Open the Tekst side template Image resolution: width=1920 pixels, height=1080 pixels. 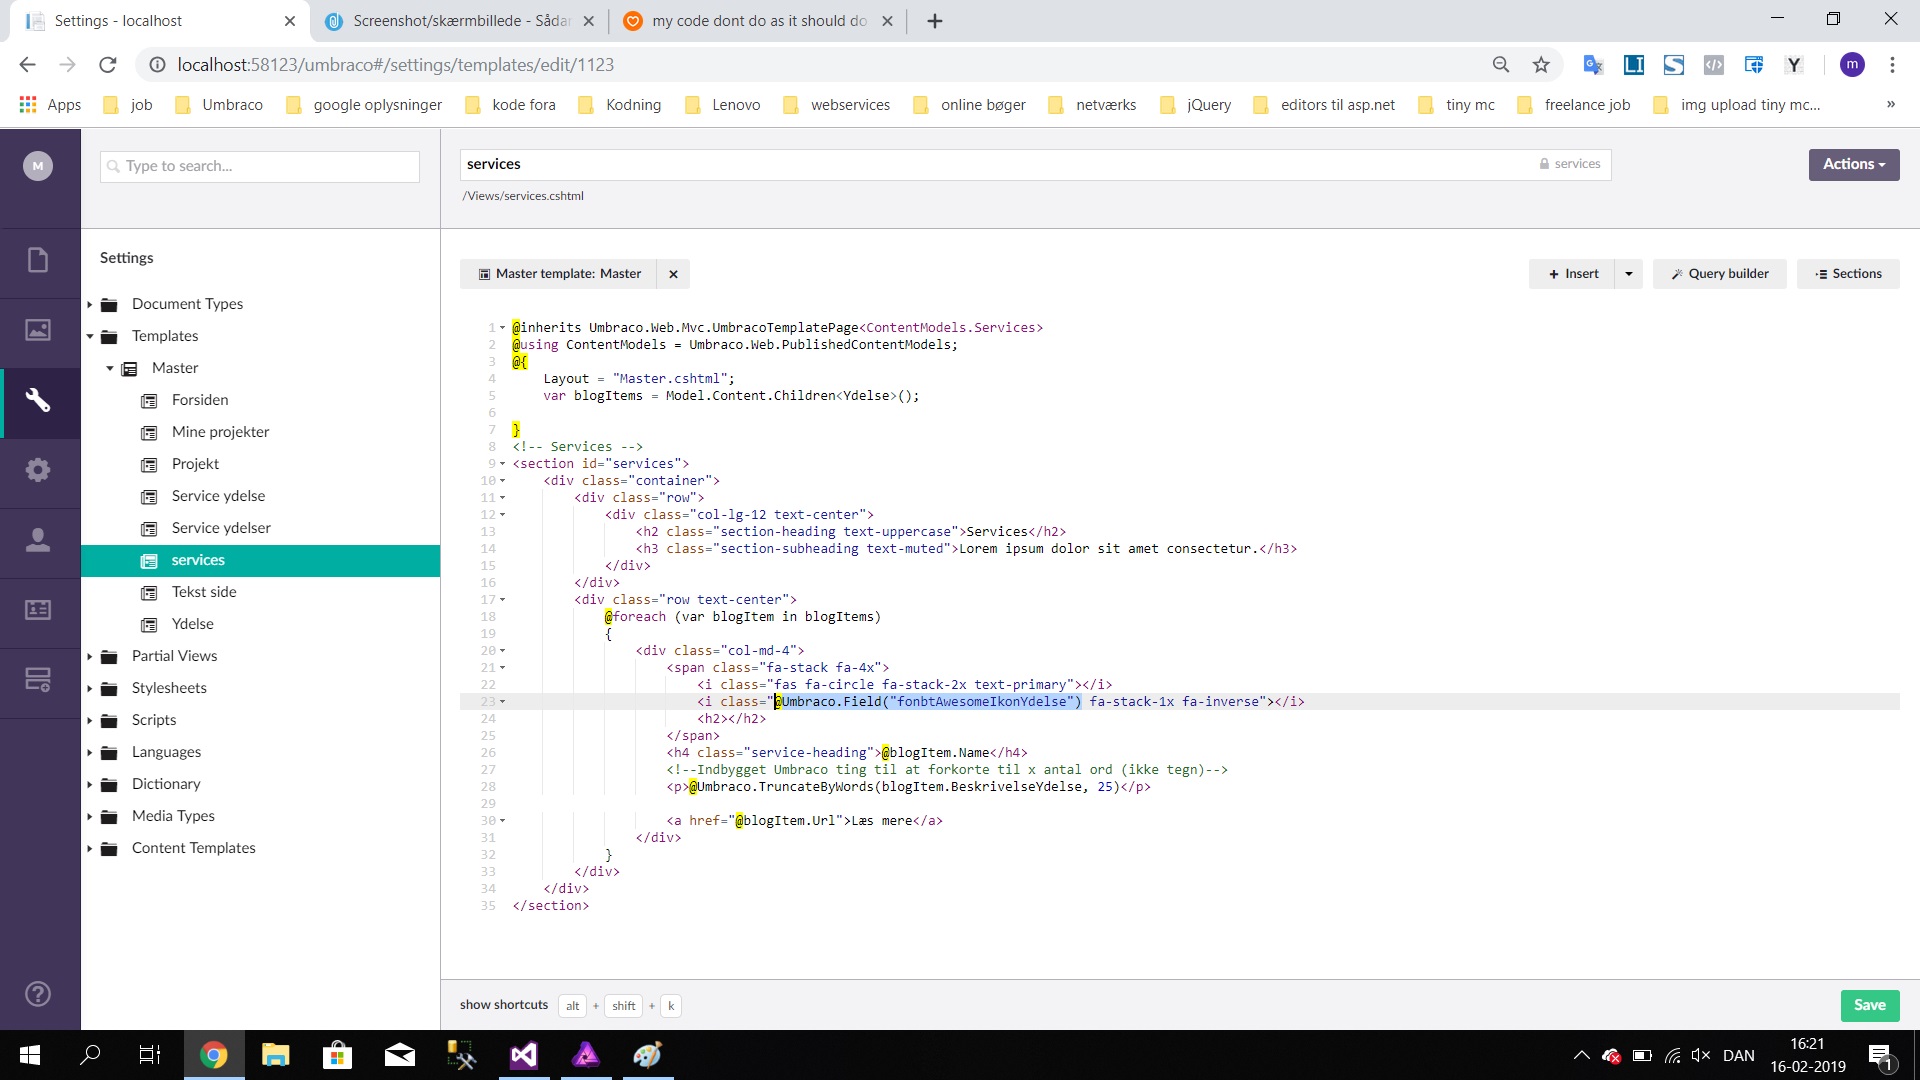click(204, 592)
